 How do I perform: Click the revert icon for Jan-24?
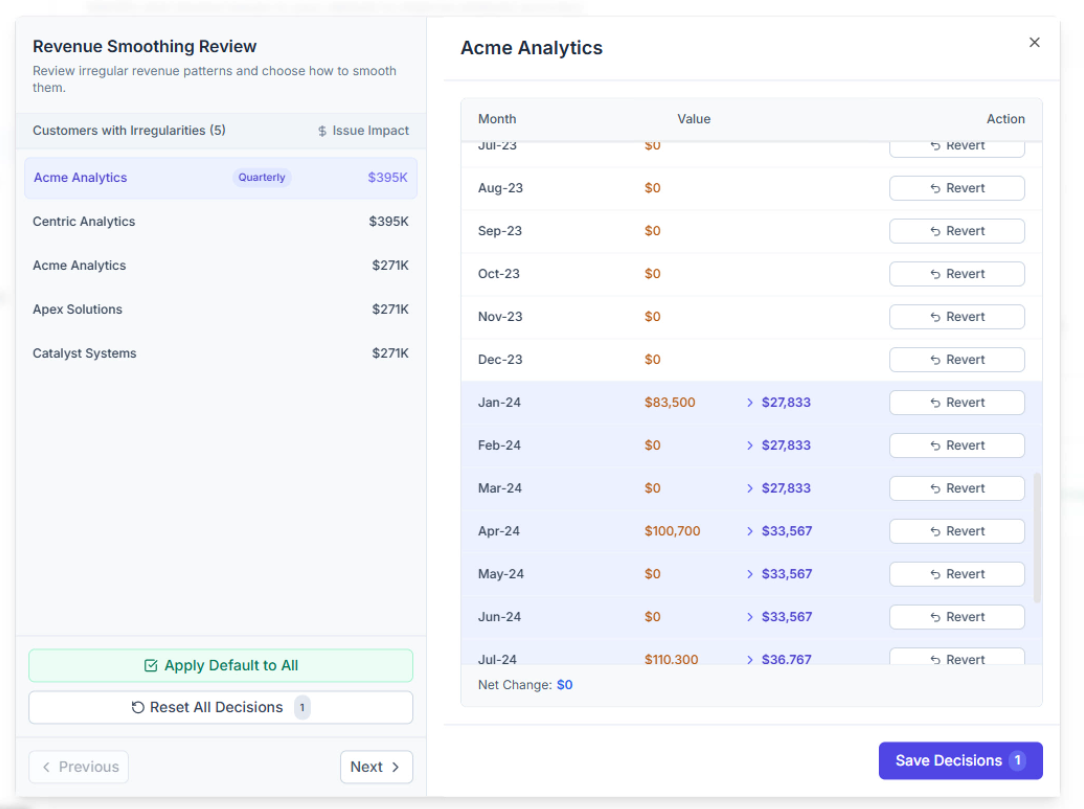point(933,402)
